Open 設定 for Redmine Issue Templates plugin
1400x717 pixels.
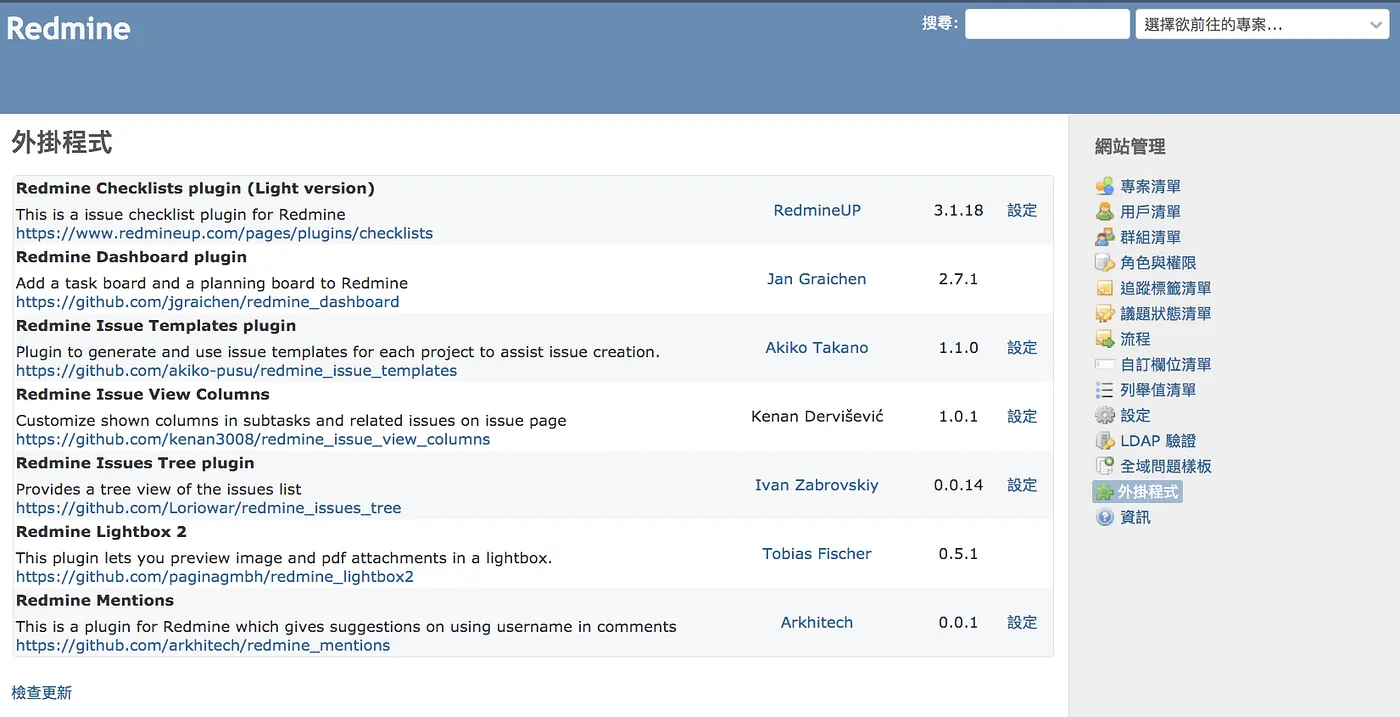pos(1022,347)
